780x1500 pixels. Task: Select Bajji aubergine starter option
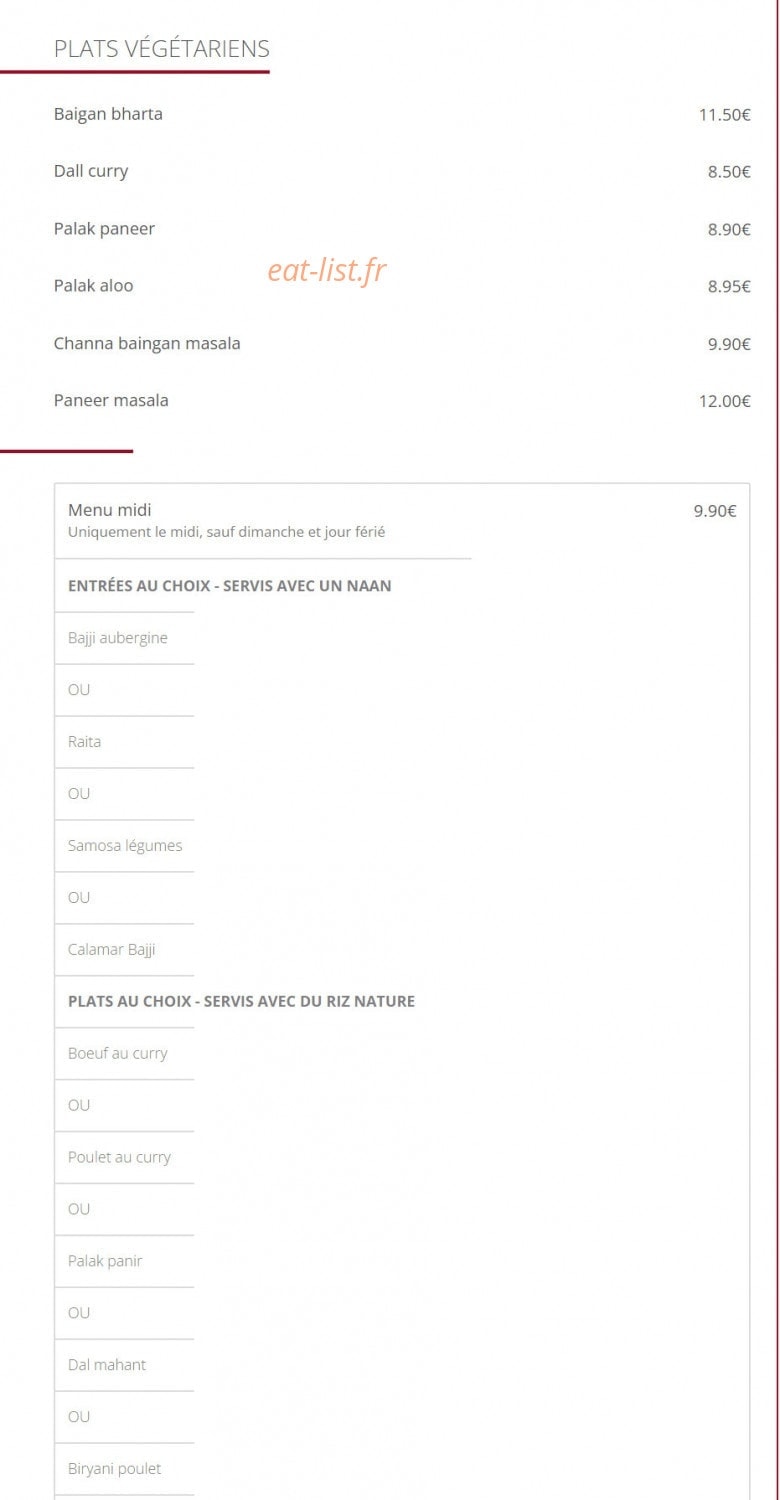click(118, 638)
